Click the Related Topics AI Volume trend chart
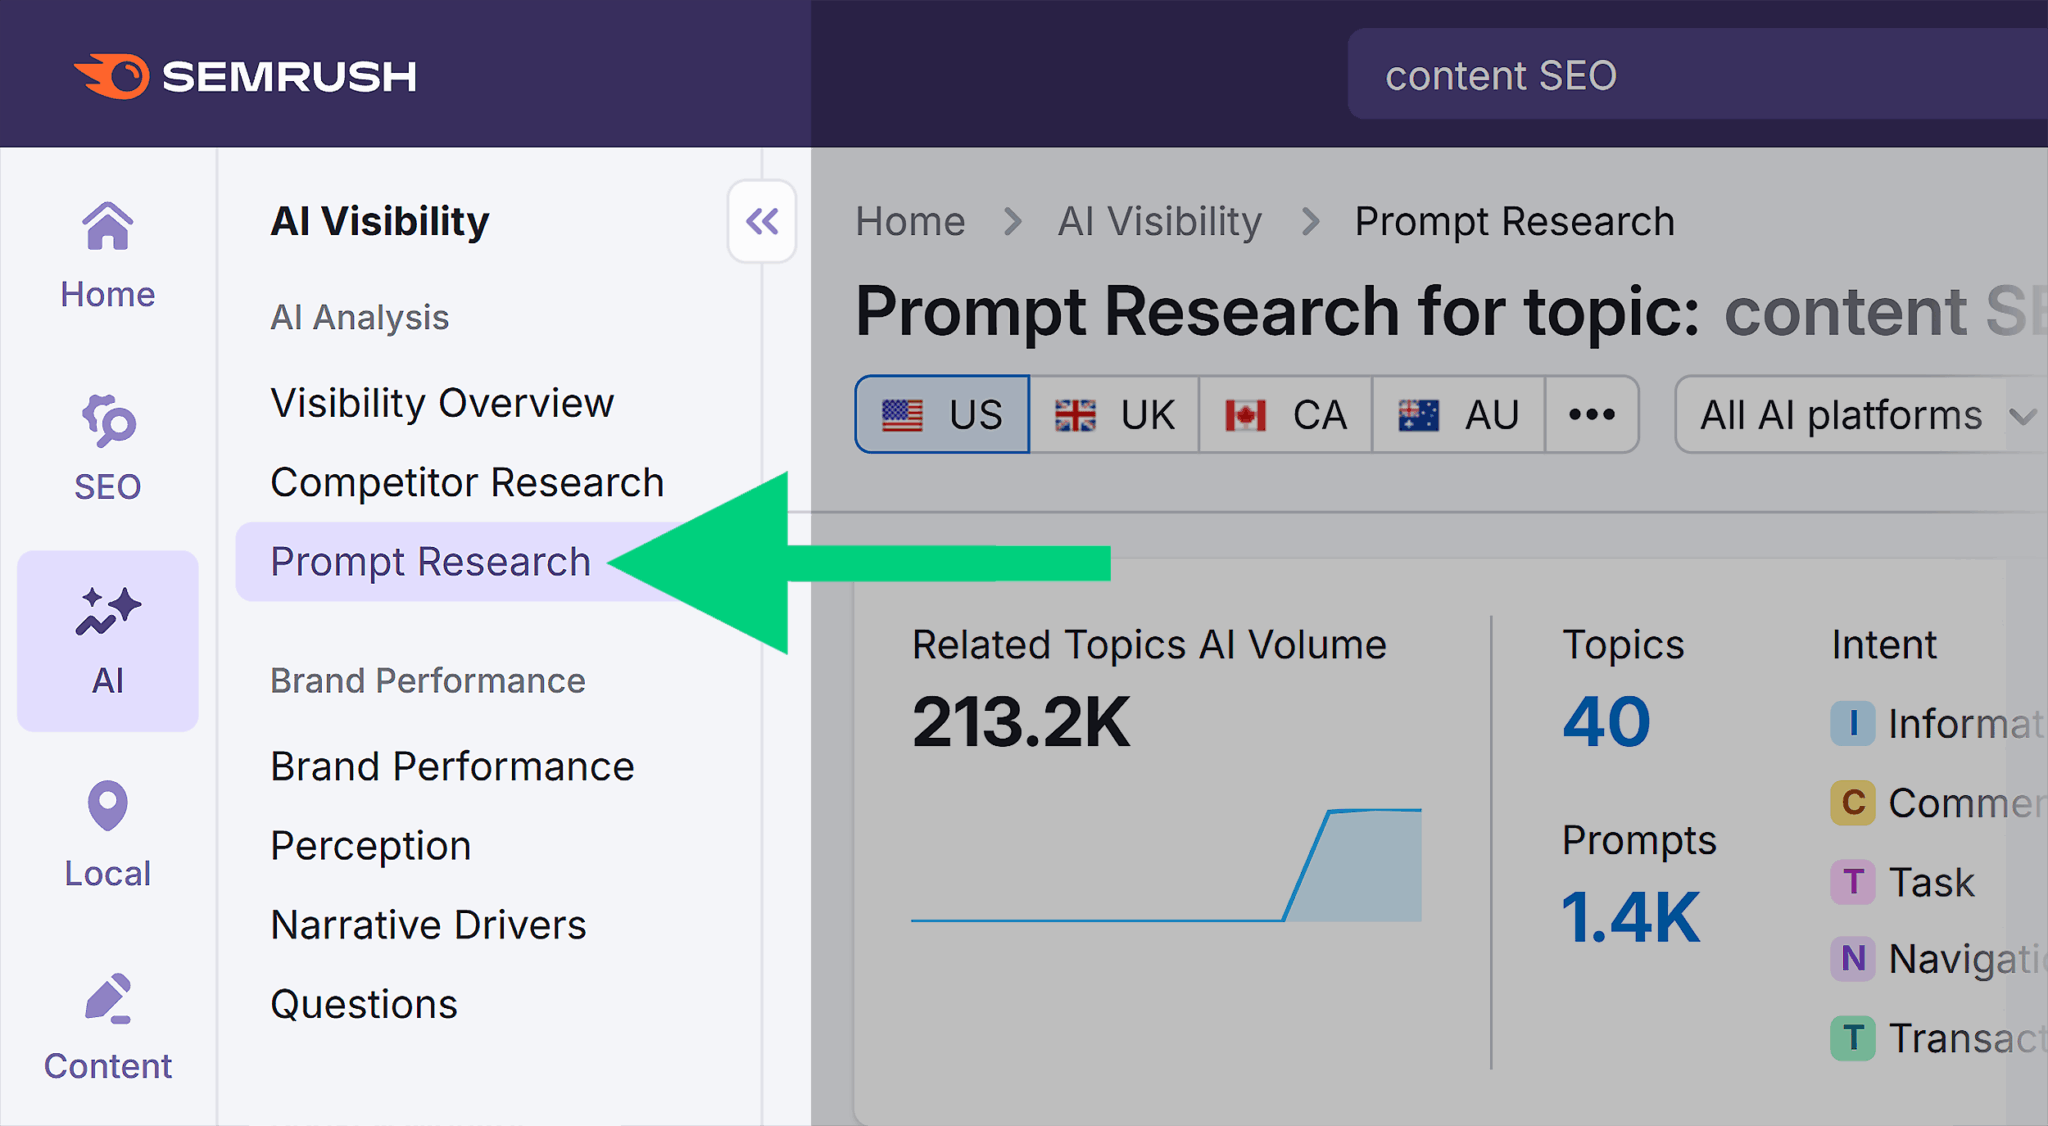Image resolution: width=2048 pixels, height=1126 pixels. tap(1166, 865)
